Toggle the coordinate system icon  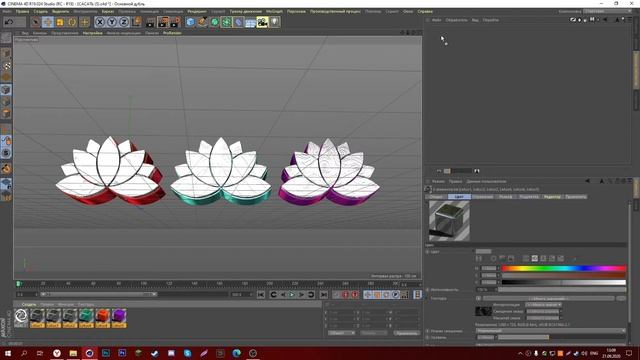tap(136, 22)
